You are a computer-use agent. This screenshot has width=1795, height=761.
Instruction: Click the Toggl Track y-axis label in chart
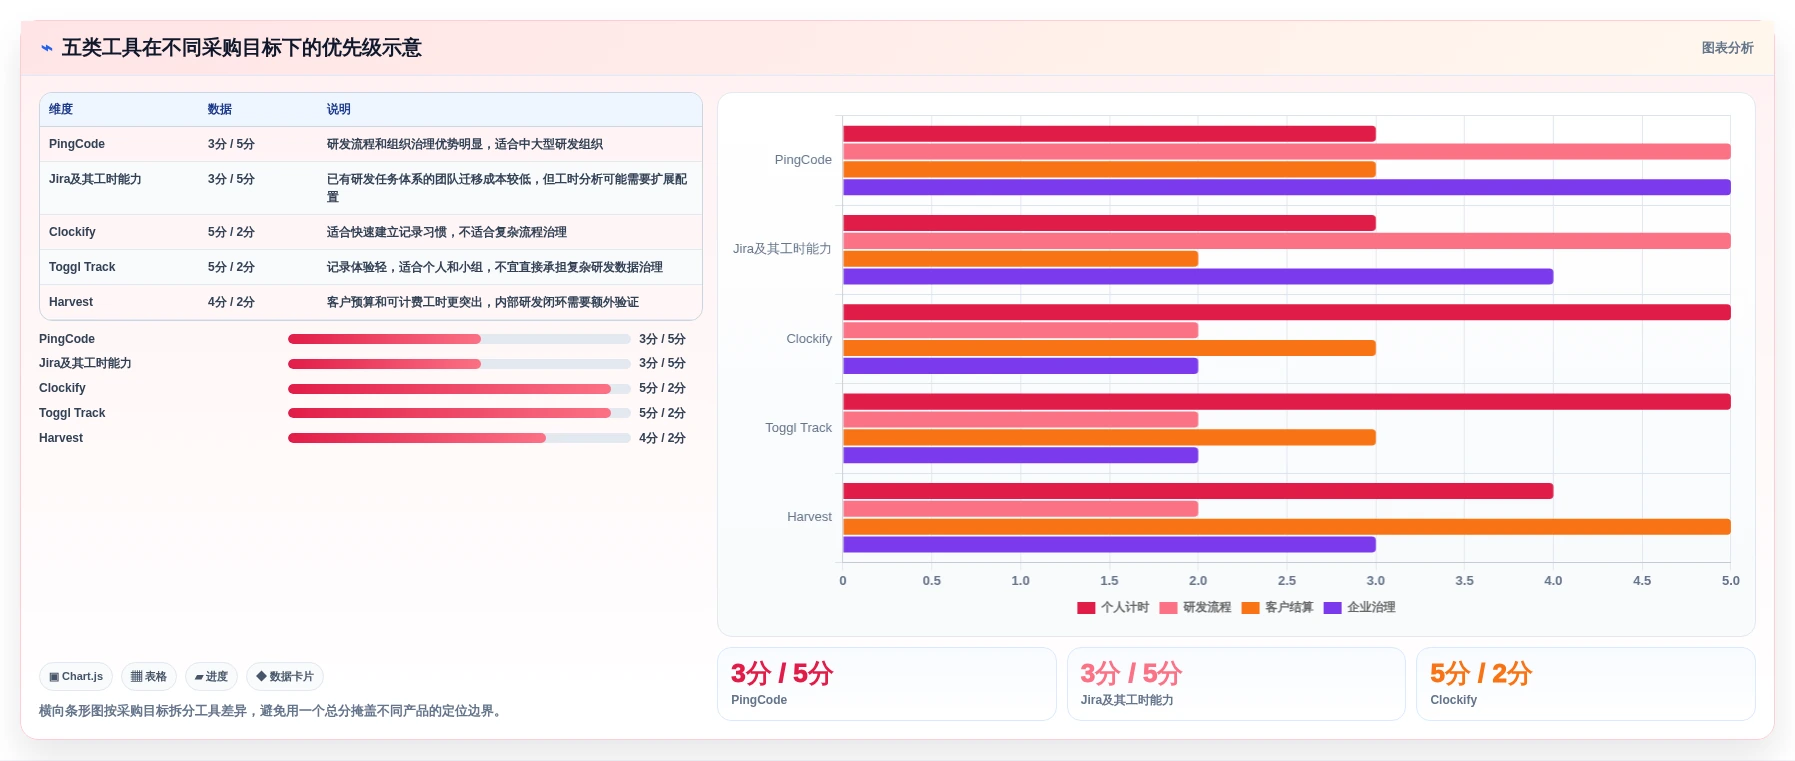pos(798,428)
